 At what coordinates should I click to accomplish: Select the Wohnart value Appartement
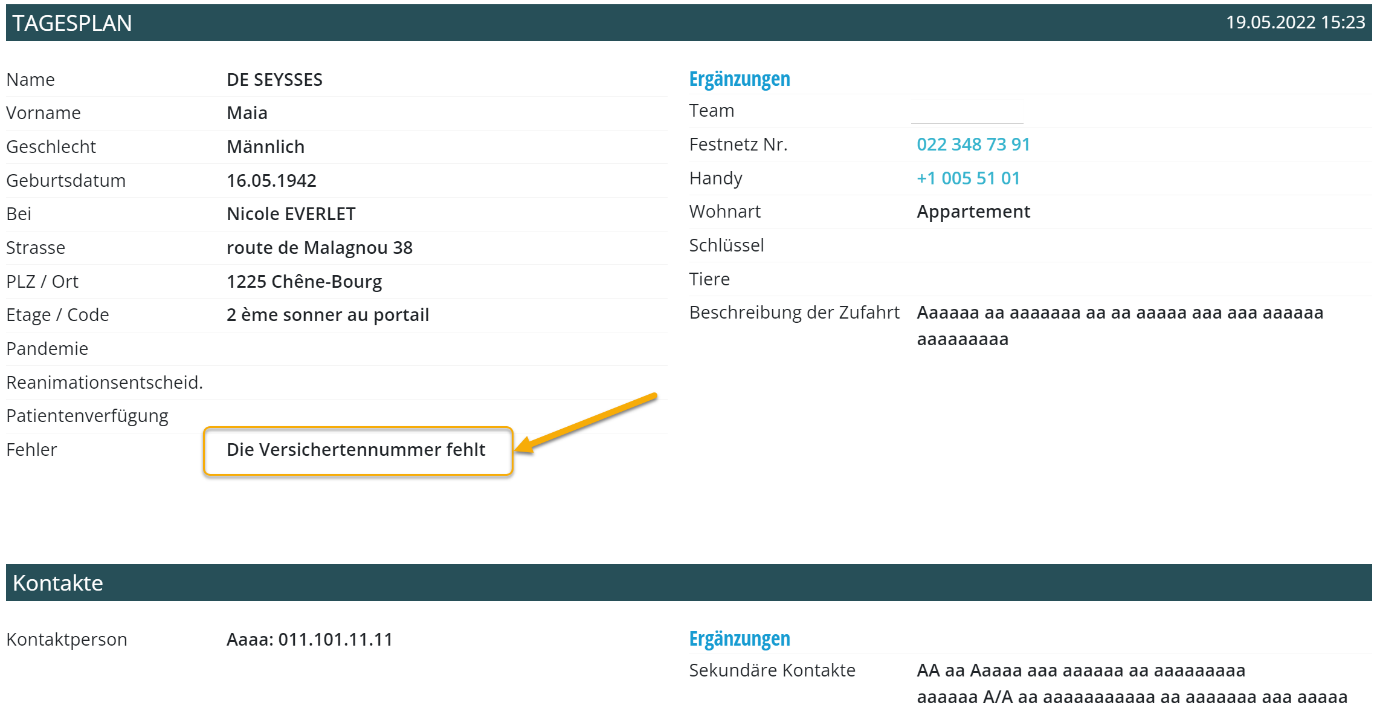click(973, 212)
